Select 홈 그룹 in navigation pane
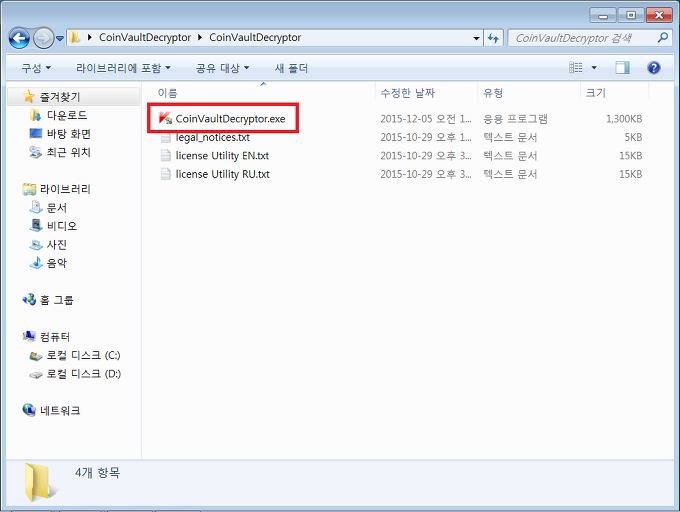 coord(57,300)
